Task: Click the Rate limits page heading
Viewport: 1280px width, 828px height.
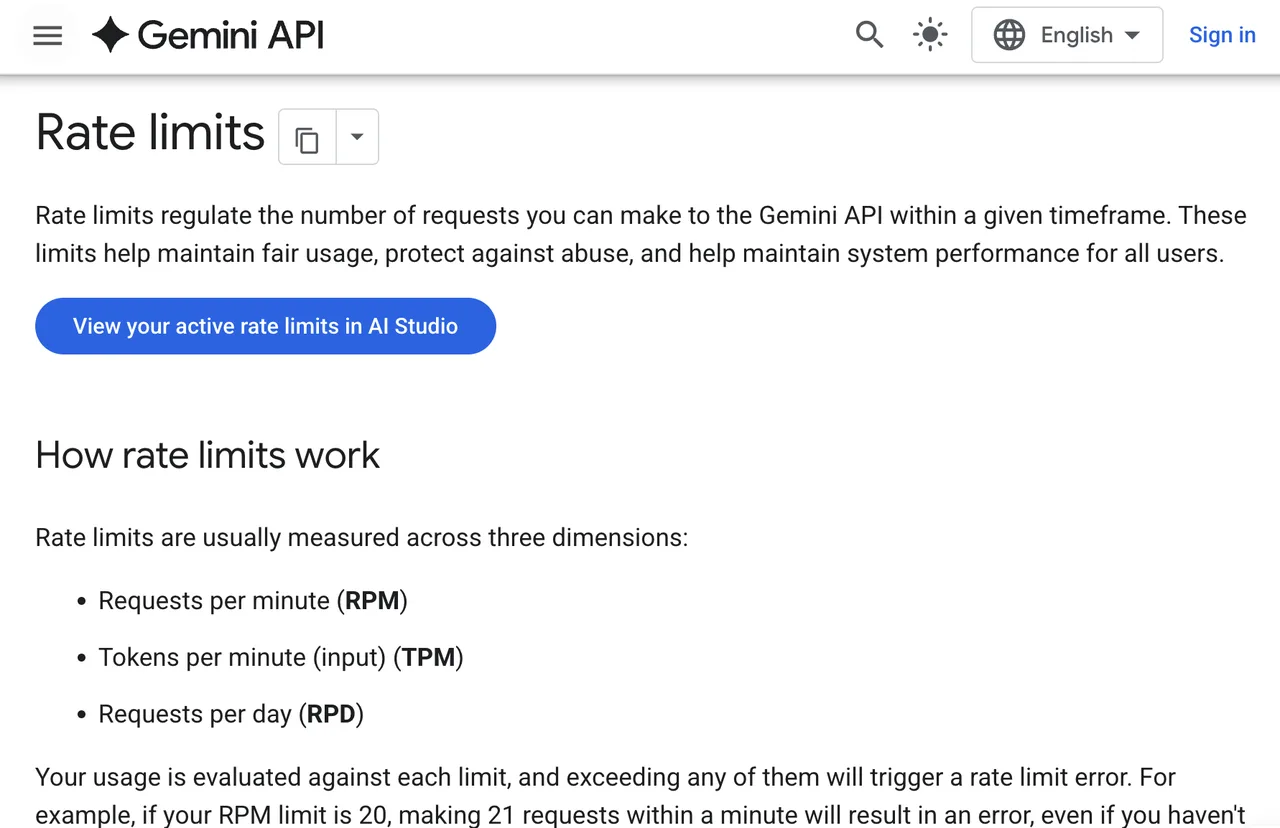Action: (150, 133)
